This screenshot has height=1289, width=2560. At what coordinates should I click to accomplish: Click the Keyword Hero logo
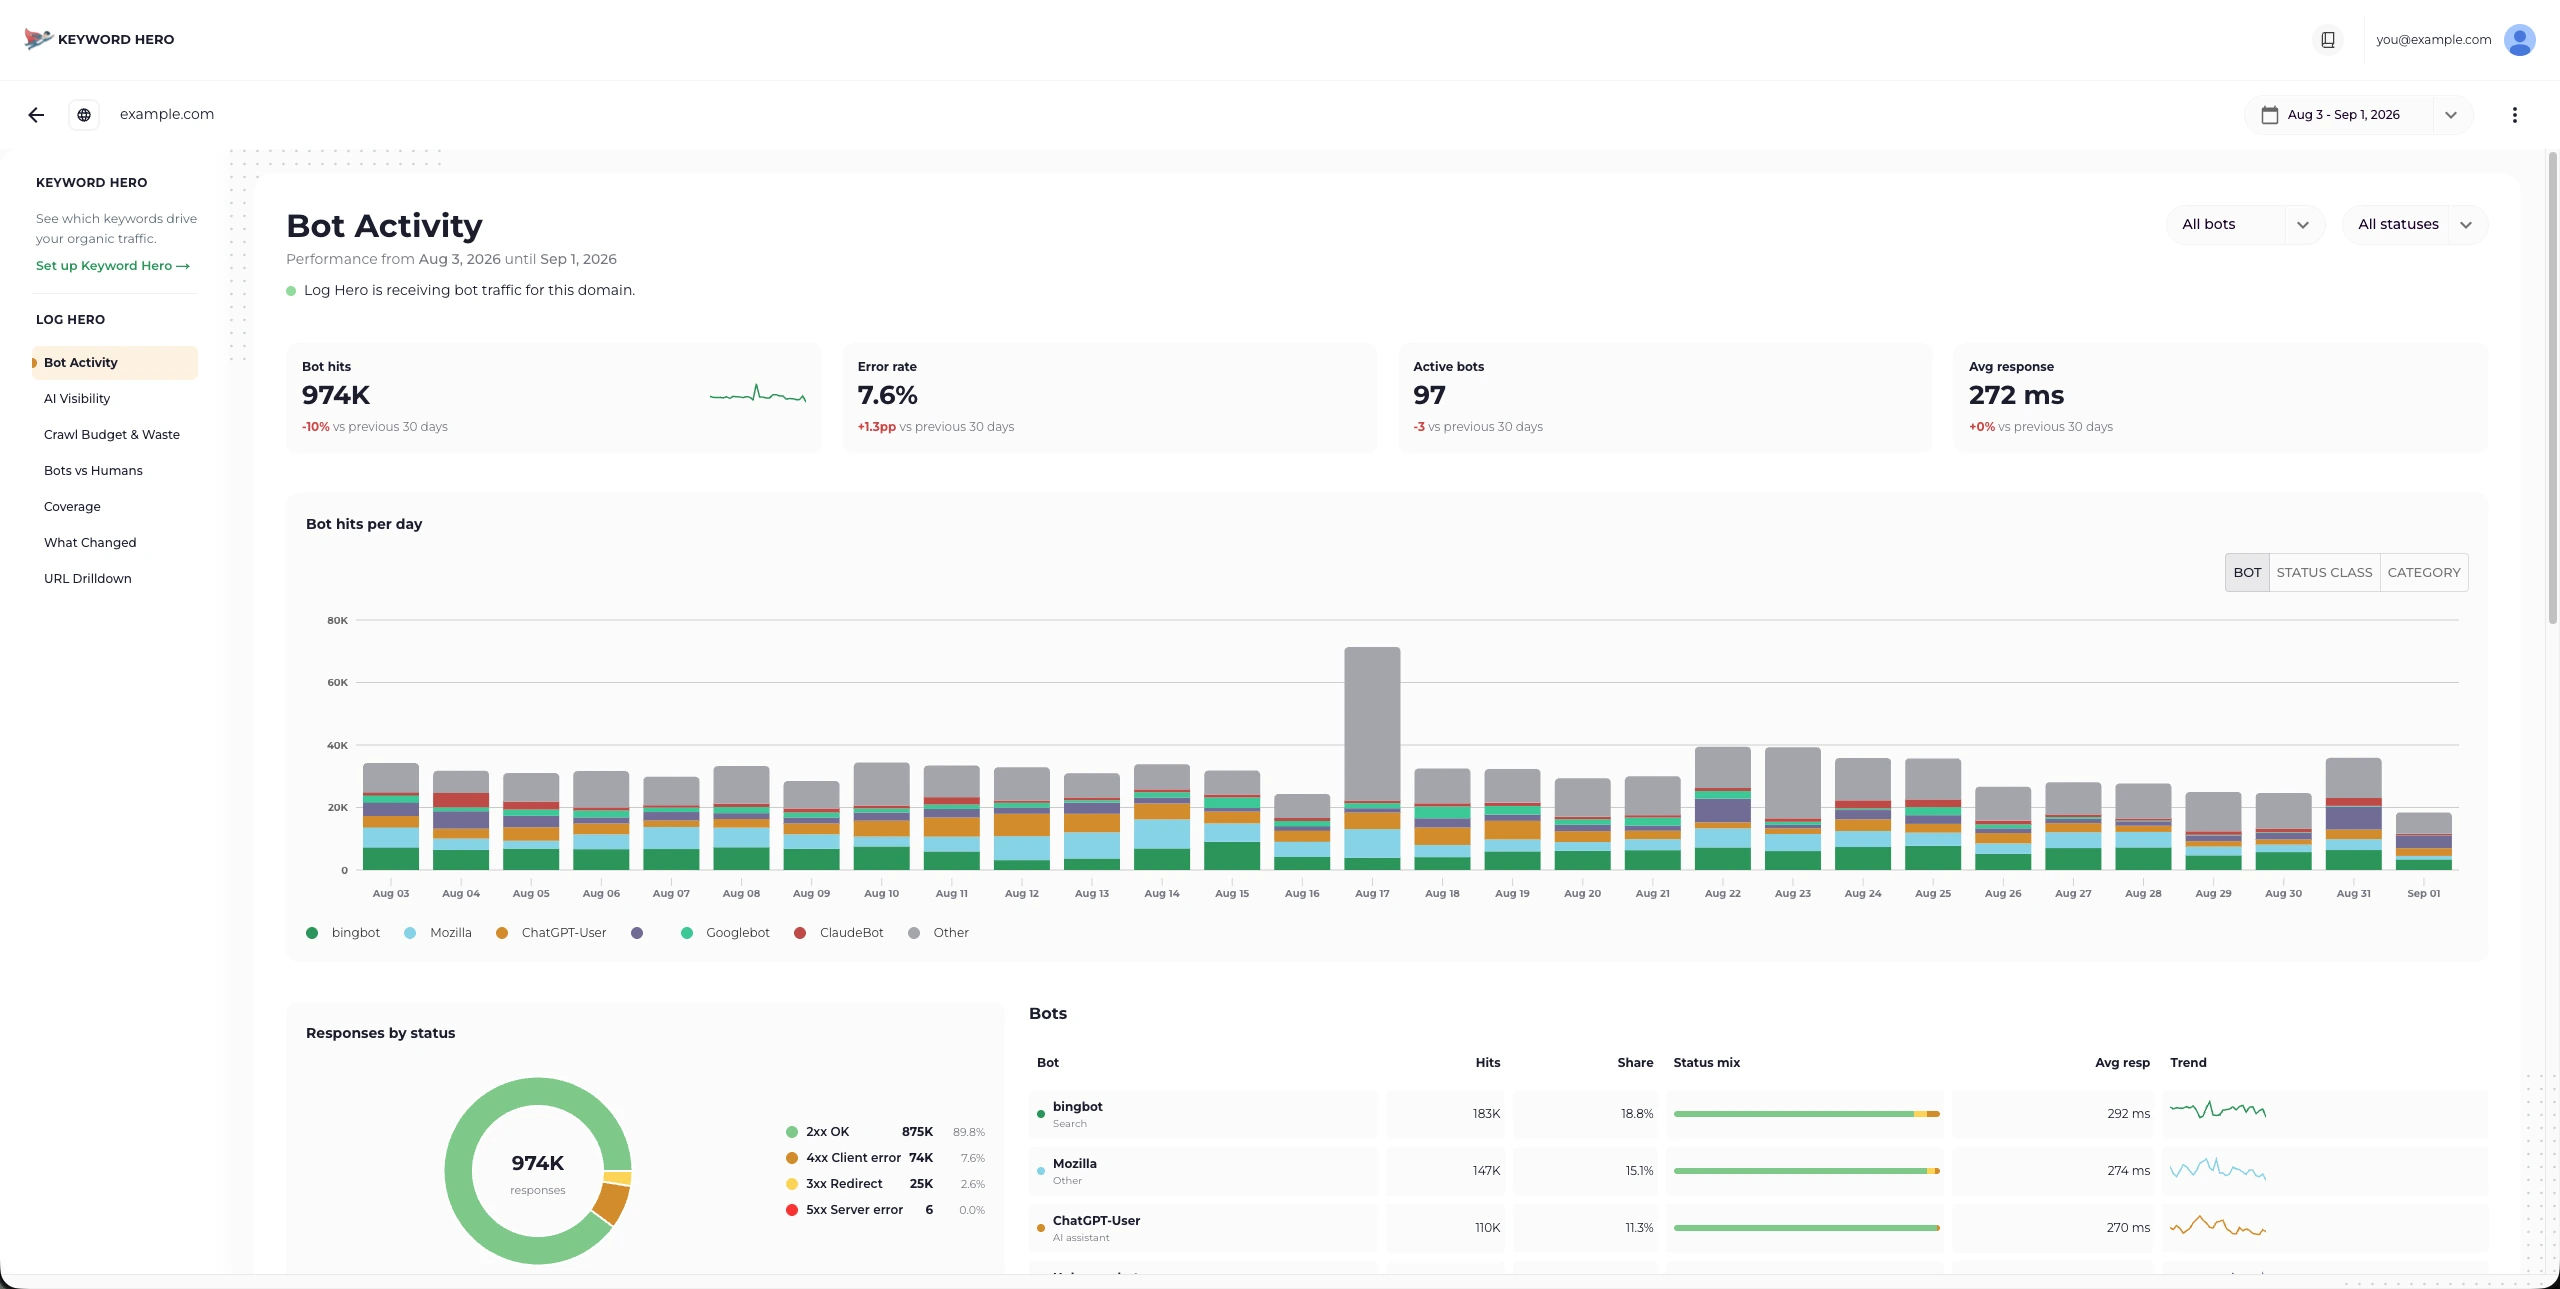click(99, 39)
